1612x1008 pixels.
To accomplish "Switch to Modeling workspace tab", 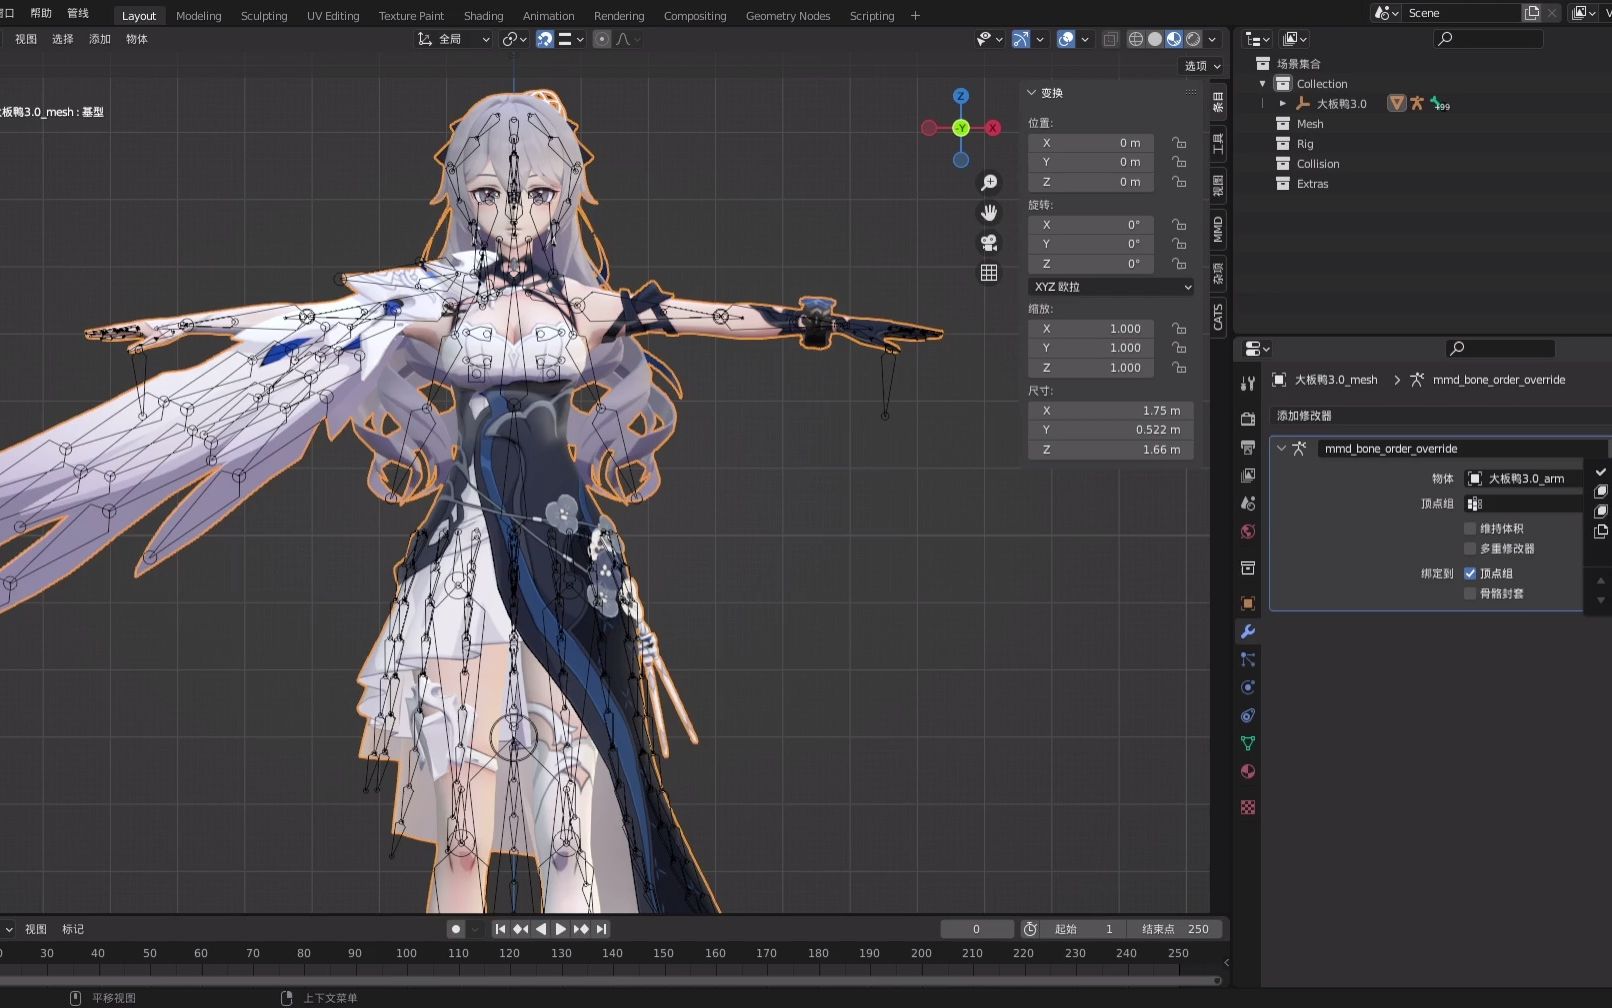I will (x=198, y=16).
